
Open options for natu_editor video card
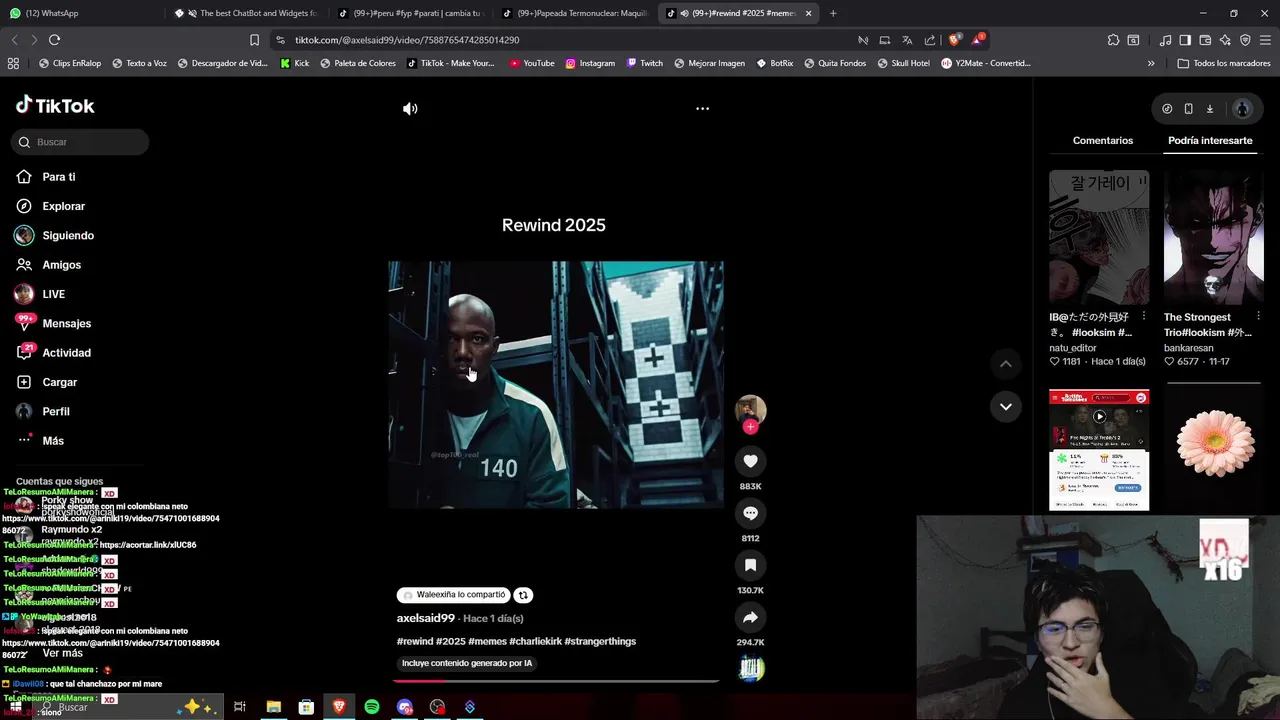[x=1143, y=317]
